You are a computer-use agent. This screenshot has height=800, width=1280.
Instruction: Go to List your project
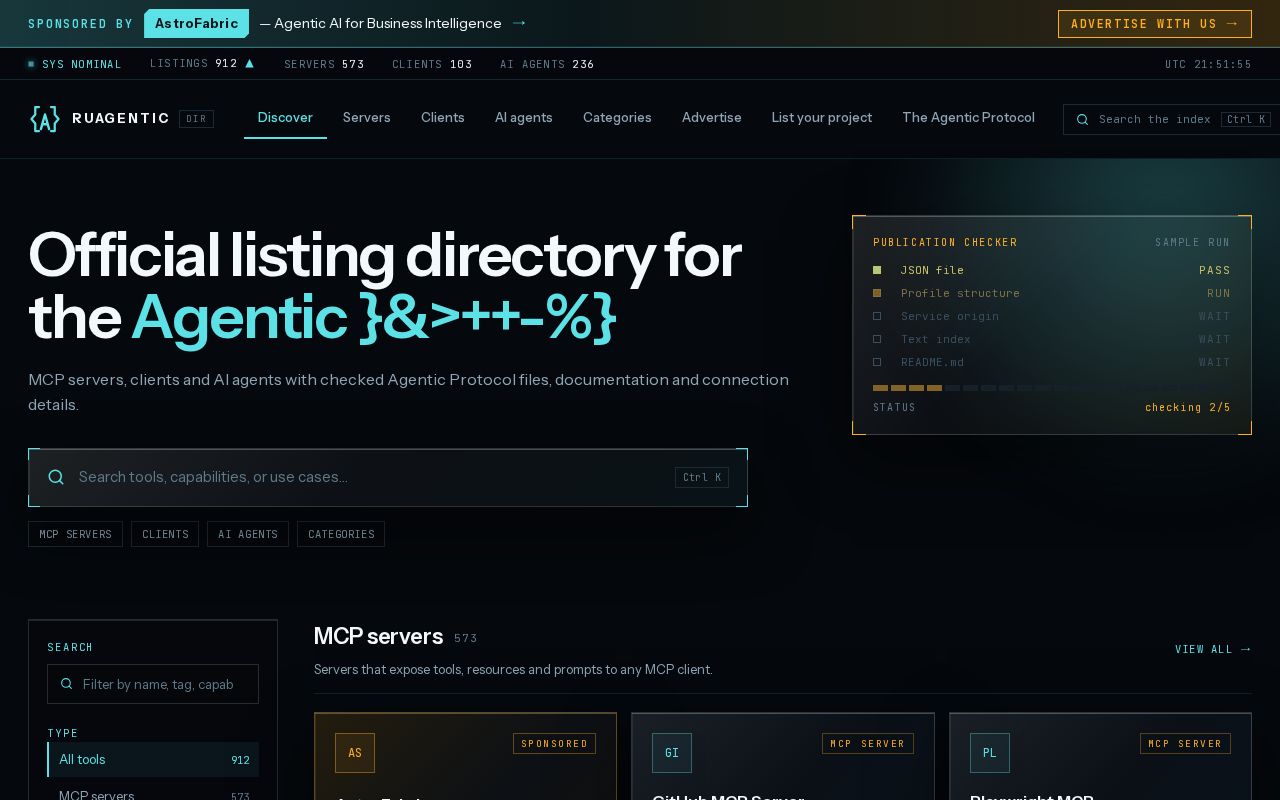click(822, 118)
